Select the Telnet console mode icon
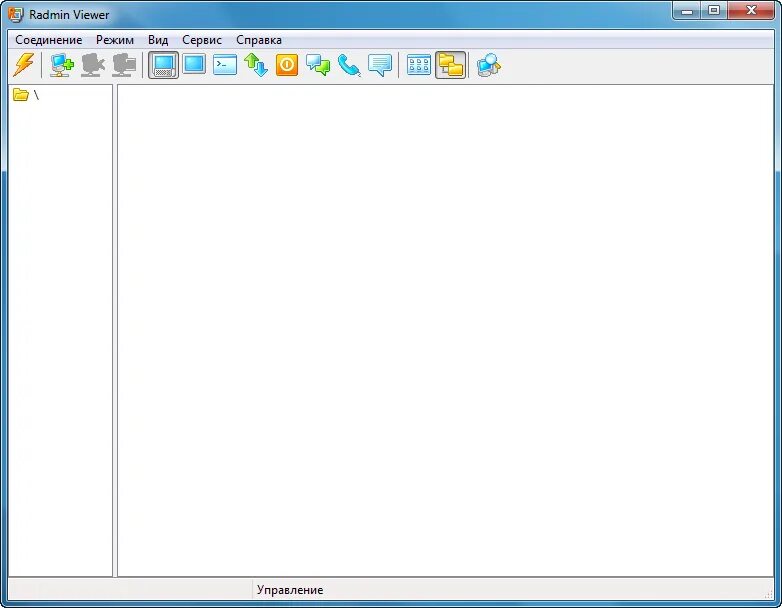Screen dimensions: 782x608 pyautogui.click(x=225, y=65)
